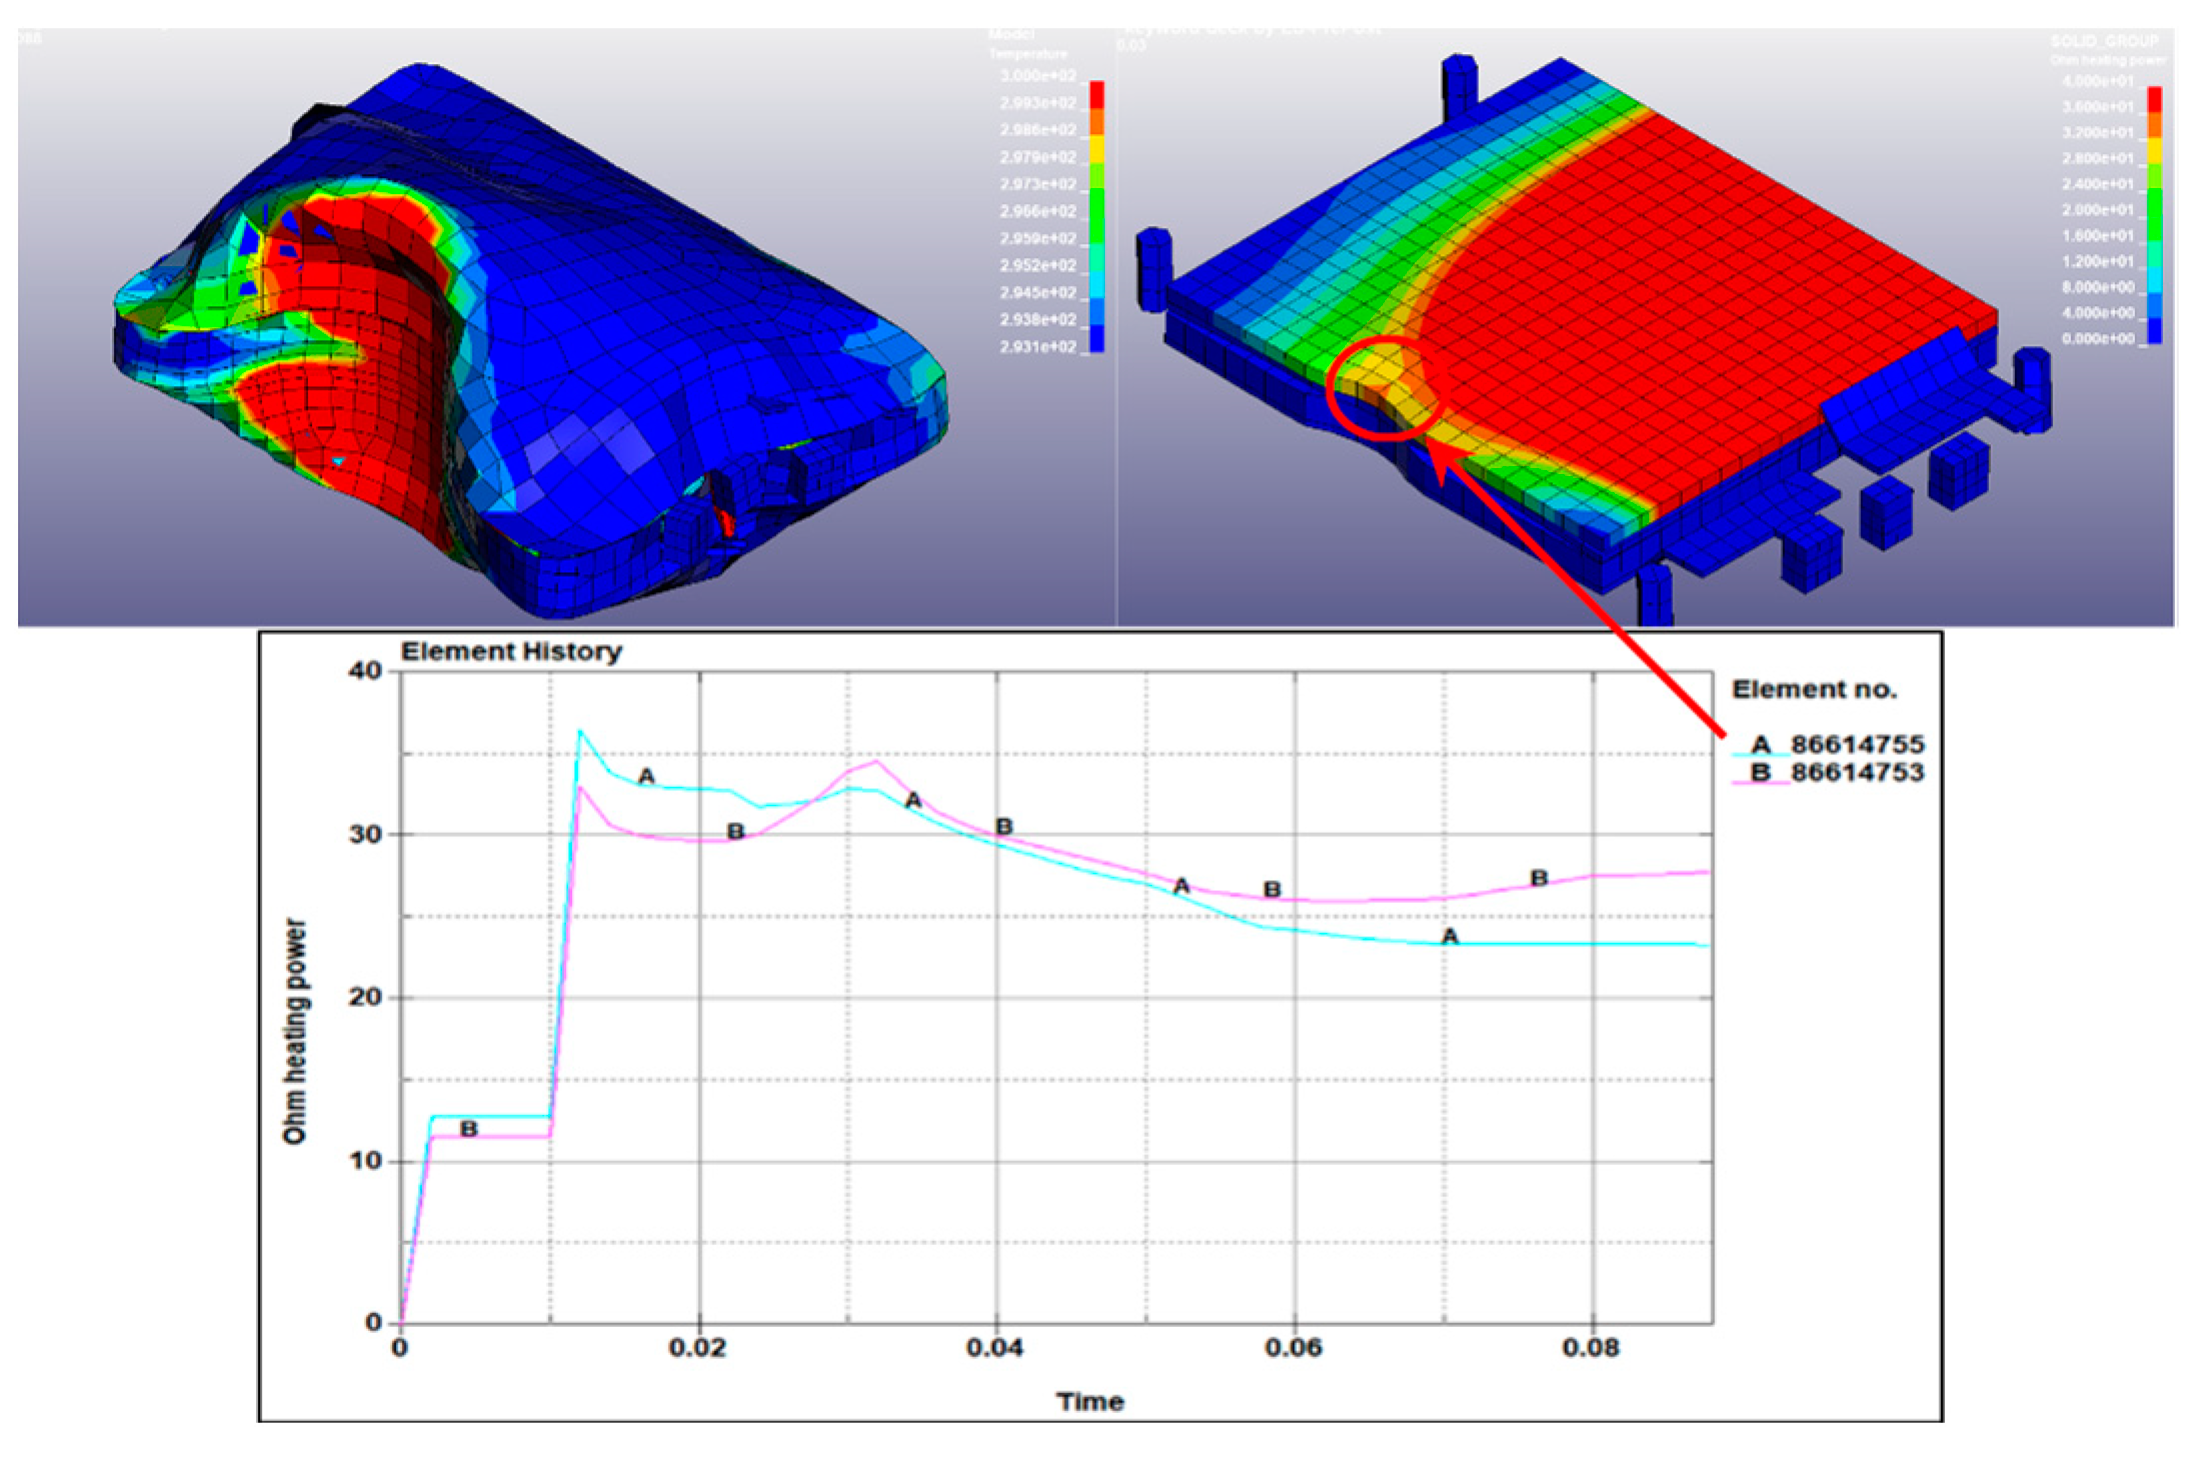Click the 2.931e+02 temperature legend value
2194x1458 pixels.
1038,347
